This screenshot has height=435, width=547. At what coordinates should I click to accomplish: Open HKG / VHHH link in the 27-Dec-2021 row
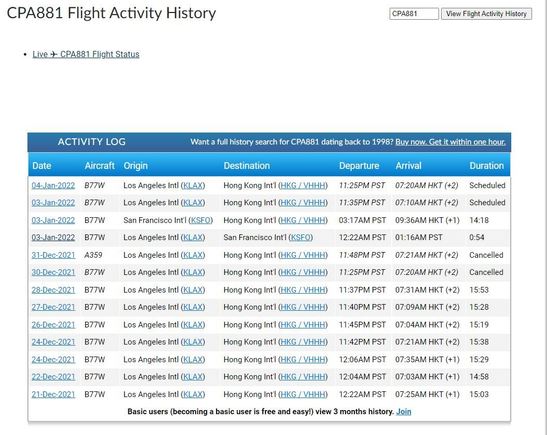coord(303,307)
